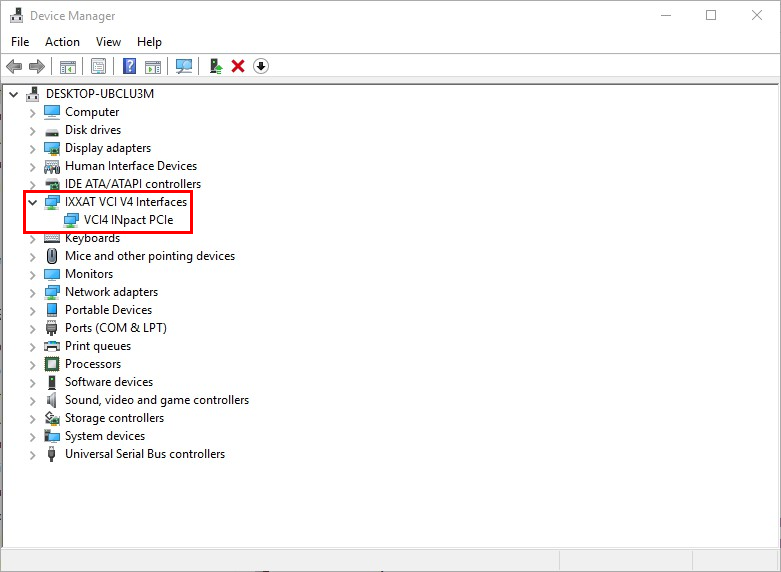Maximize the Device Manager window

point(711,15)
